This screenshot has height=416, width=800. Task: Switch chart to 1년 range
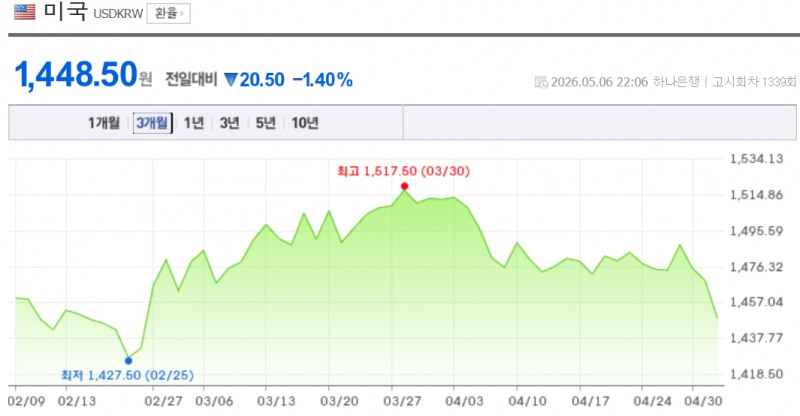pyautogui.click(x=194, y=123)
